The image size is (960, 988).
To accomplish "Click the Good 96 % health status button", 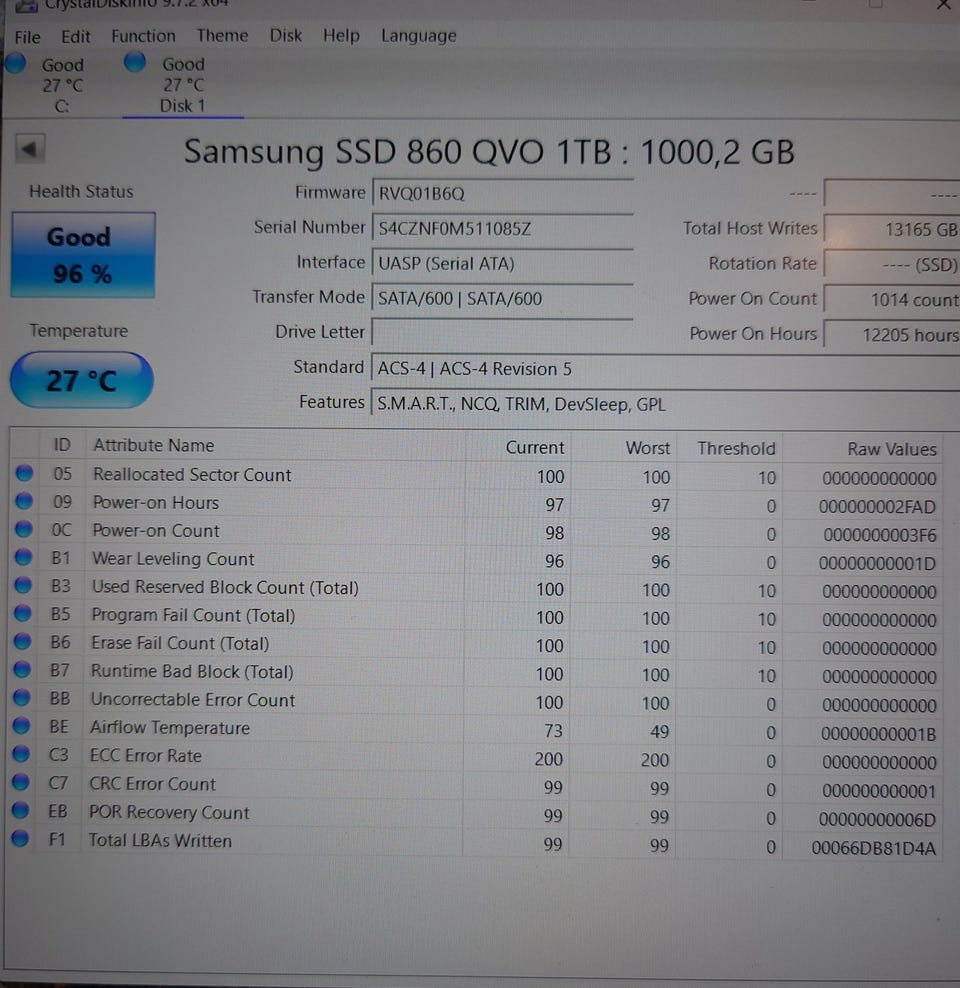I will point(83,255).
